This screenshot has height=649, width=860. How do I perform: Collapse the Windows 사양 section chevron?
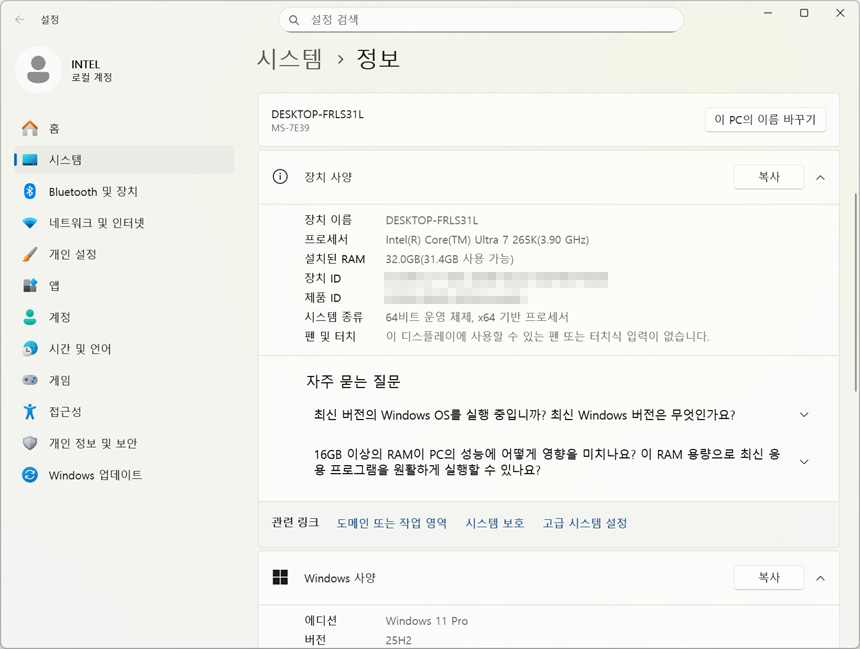click(820, 578)
